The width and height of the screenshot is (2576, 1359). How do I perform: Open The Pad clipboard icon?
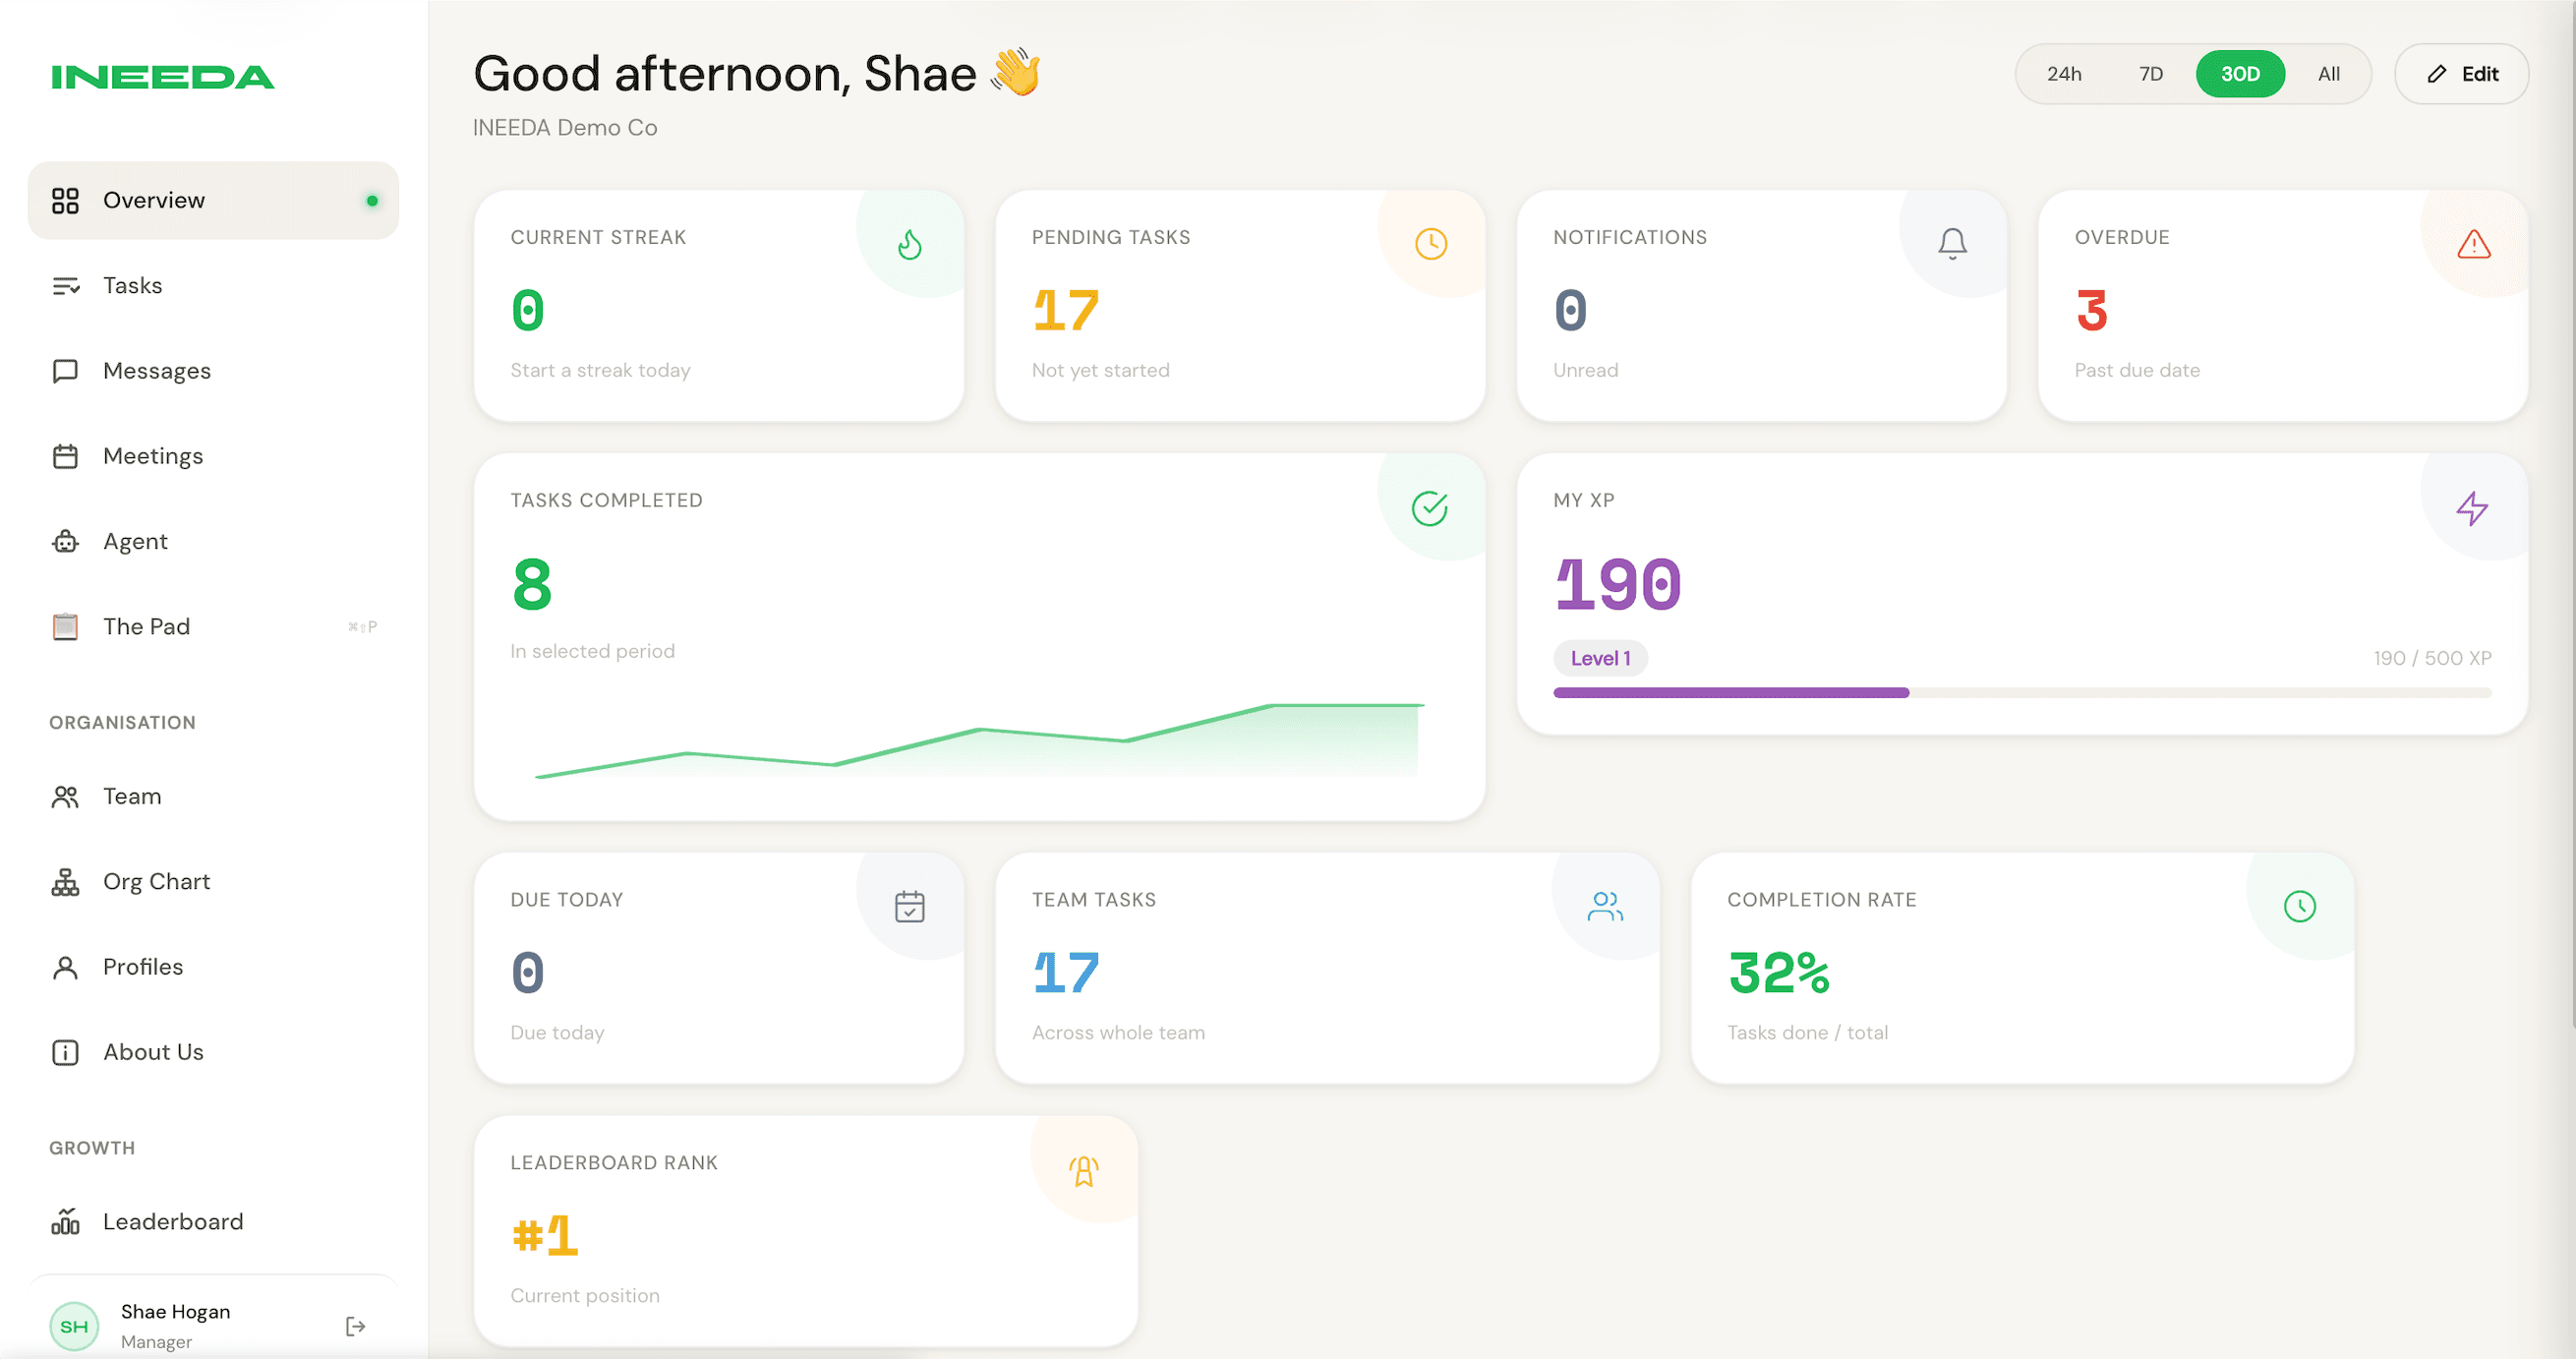pyautogui.click(x=65, y=626)
